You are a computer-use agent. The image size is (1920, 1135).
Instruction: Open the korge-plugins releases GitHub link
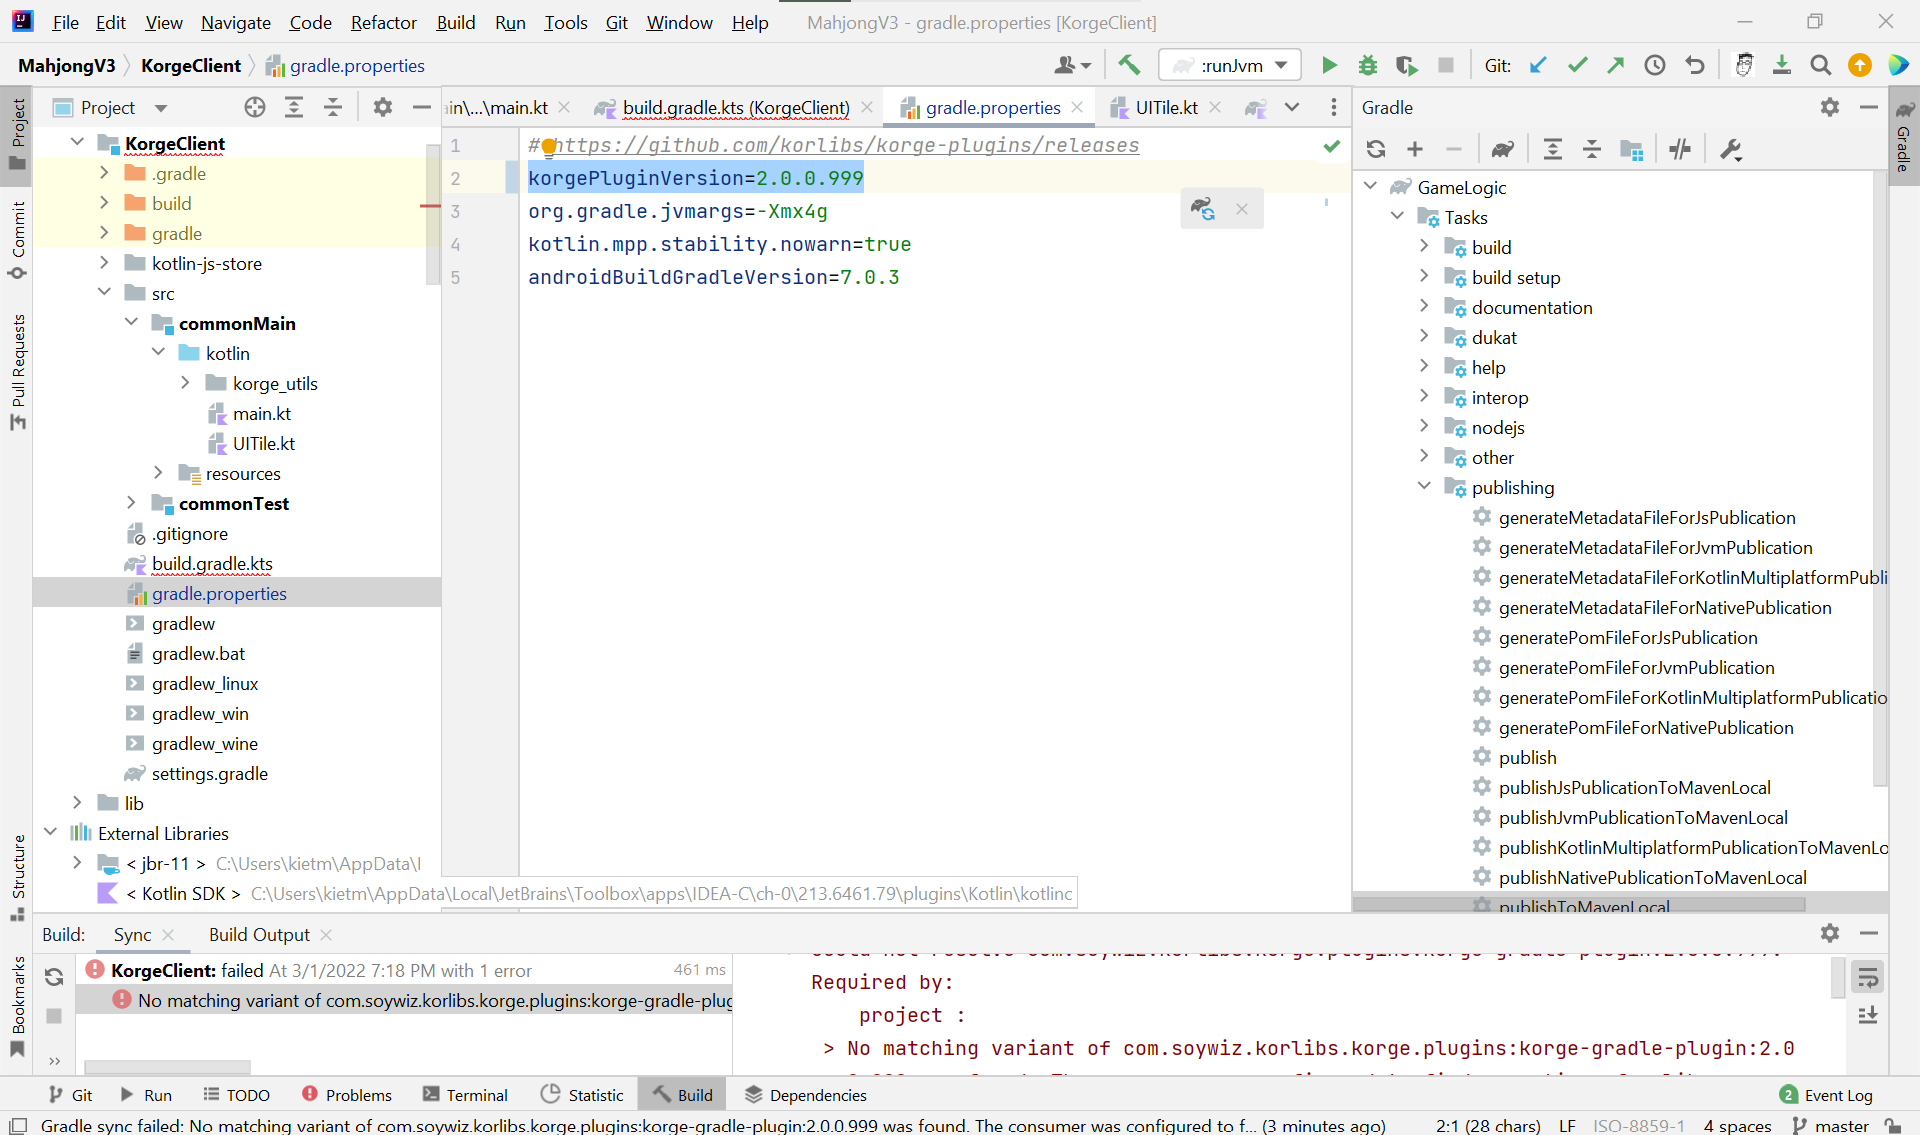848,146
